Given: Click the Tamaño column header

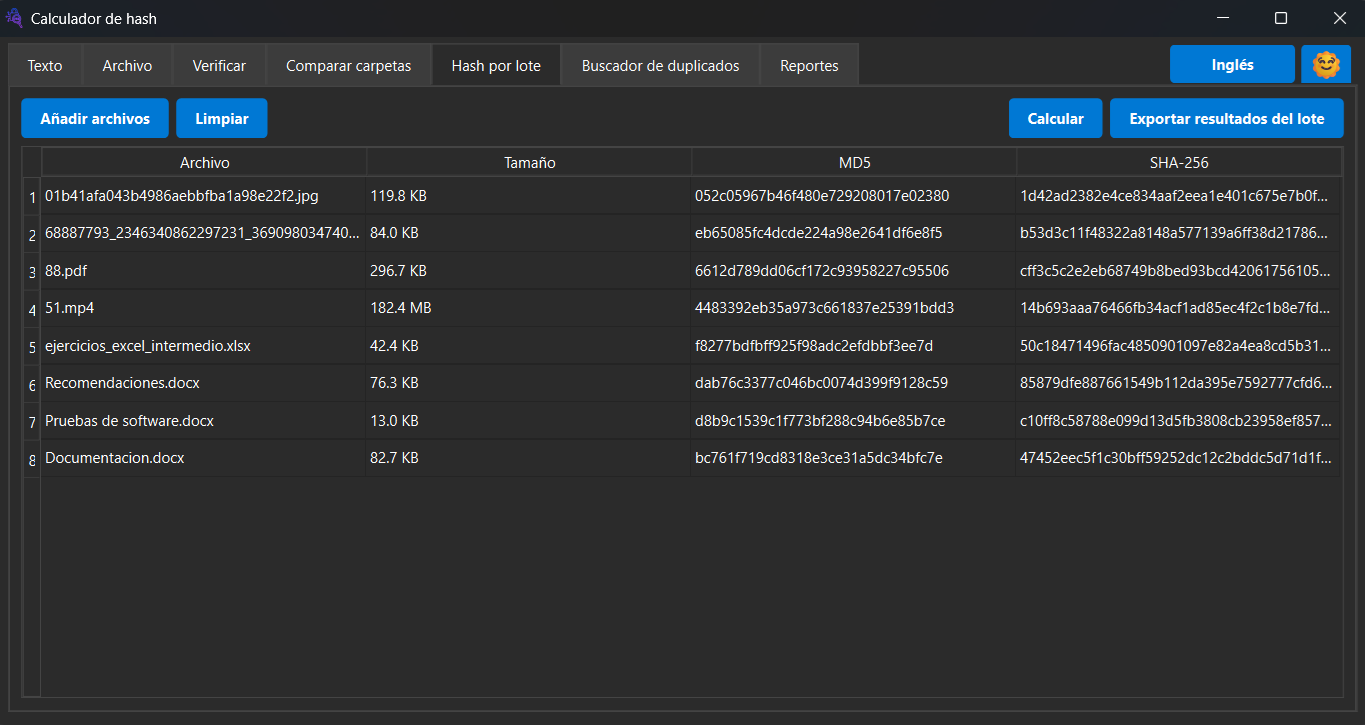Looking at the screenshot, I should point(529,163).
